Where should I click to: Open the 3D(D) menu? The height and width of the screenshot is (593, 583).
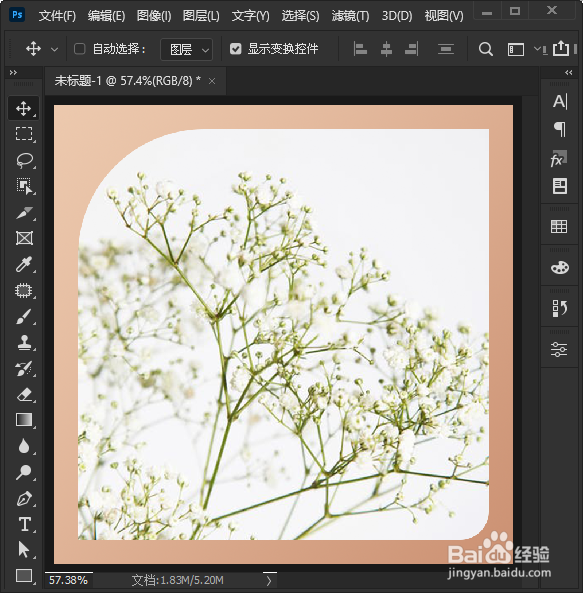click(397, 16)
